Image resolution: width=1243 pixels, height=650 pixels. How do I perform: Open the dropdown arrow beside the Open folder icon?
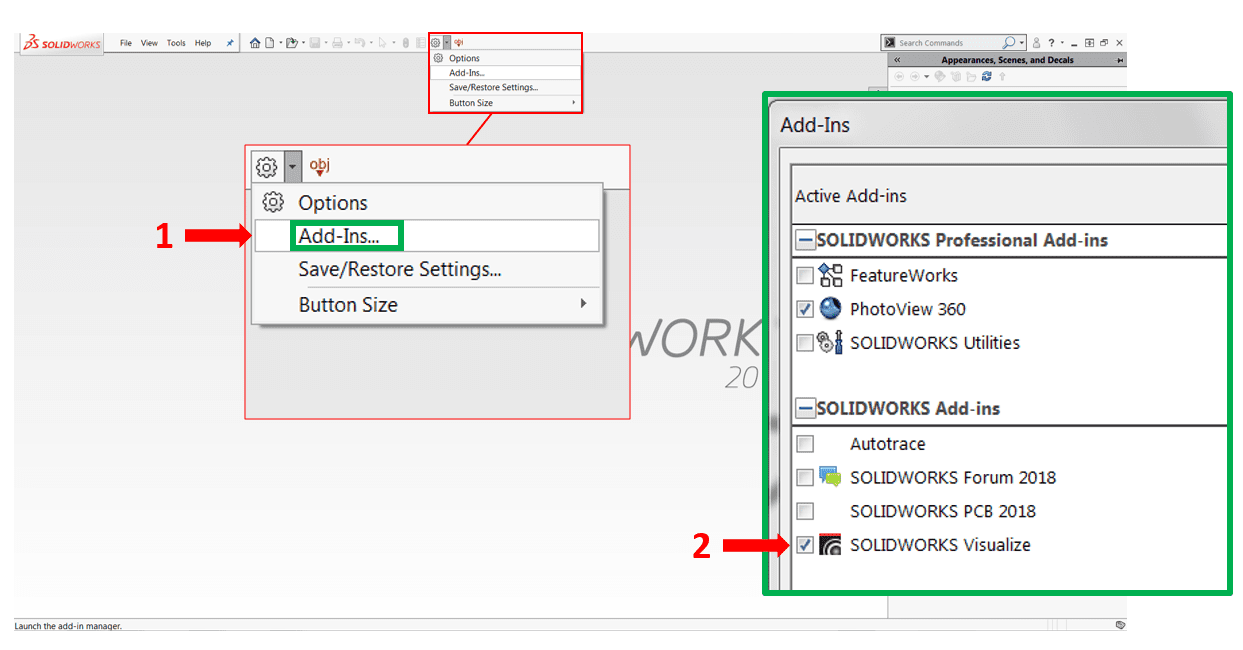(x=303, y=43)
